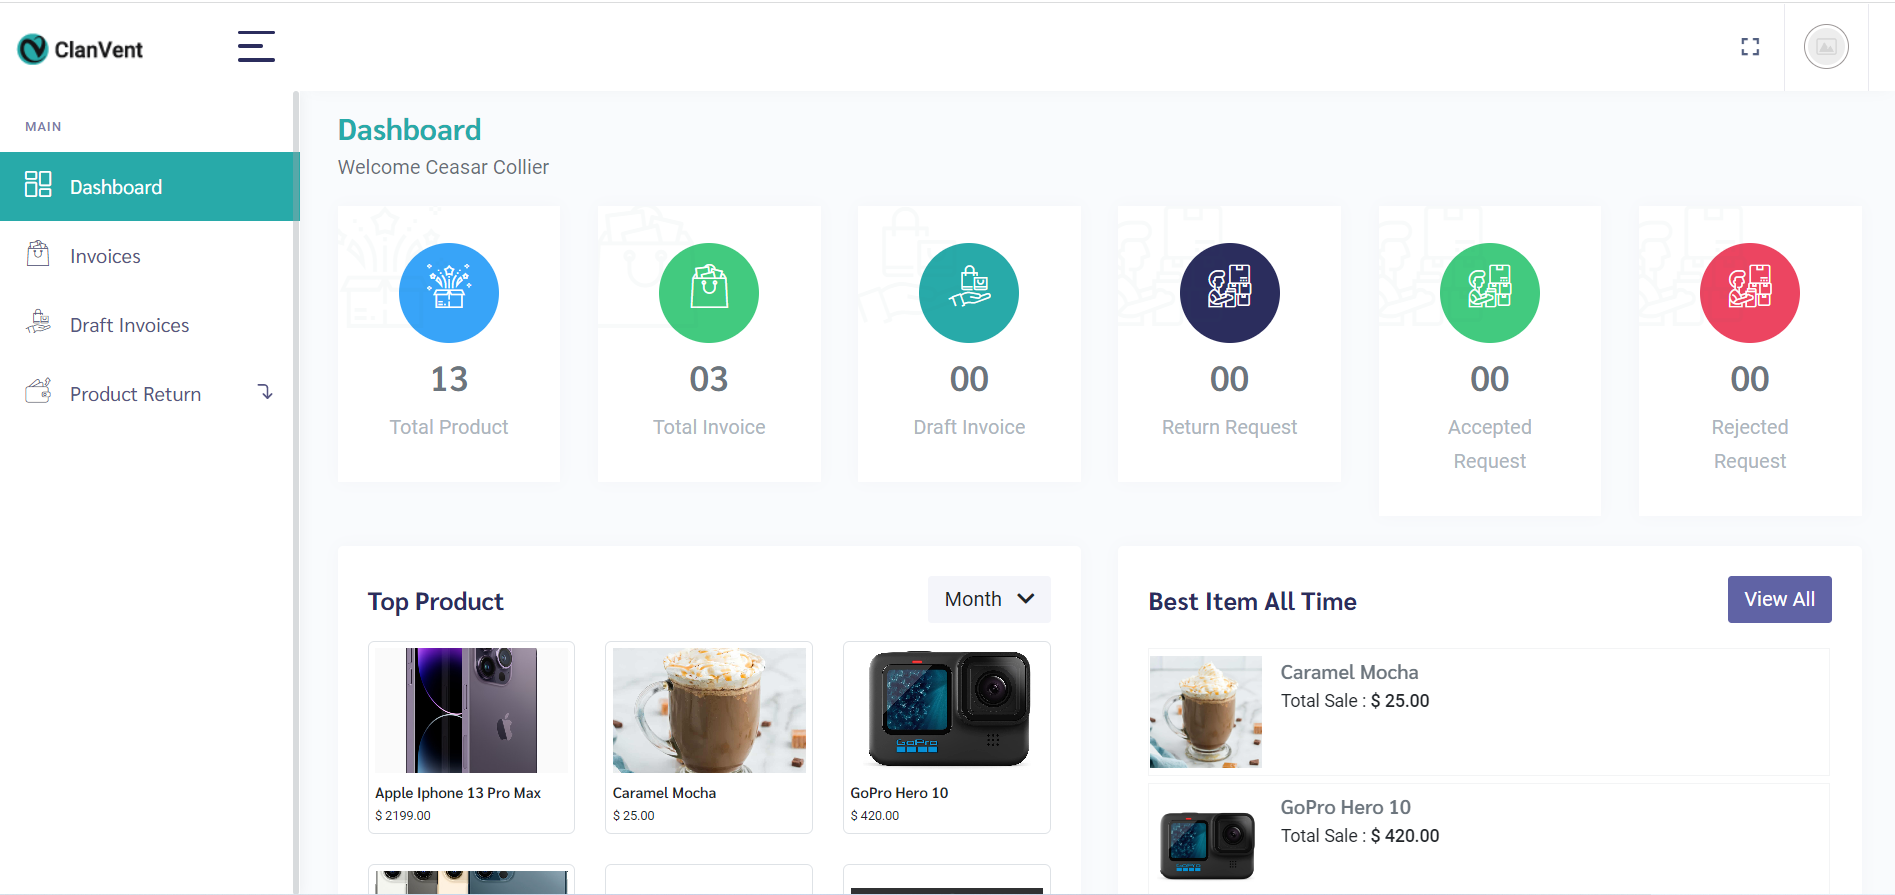Expand the Product Return submenu
This screenshot has width=1895, height=895.
coord(135,394)
